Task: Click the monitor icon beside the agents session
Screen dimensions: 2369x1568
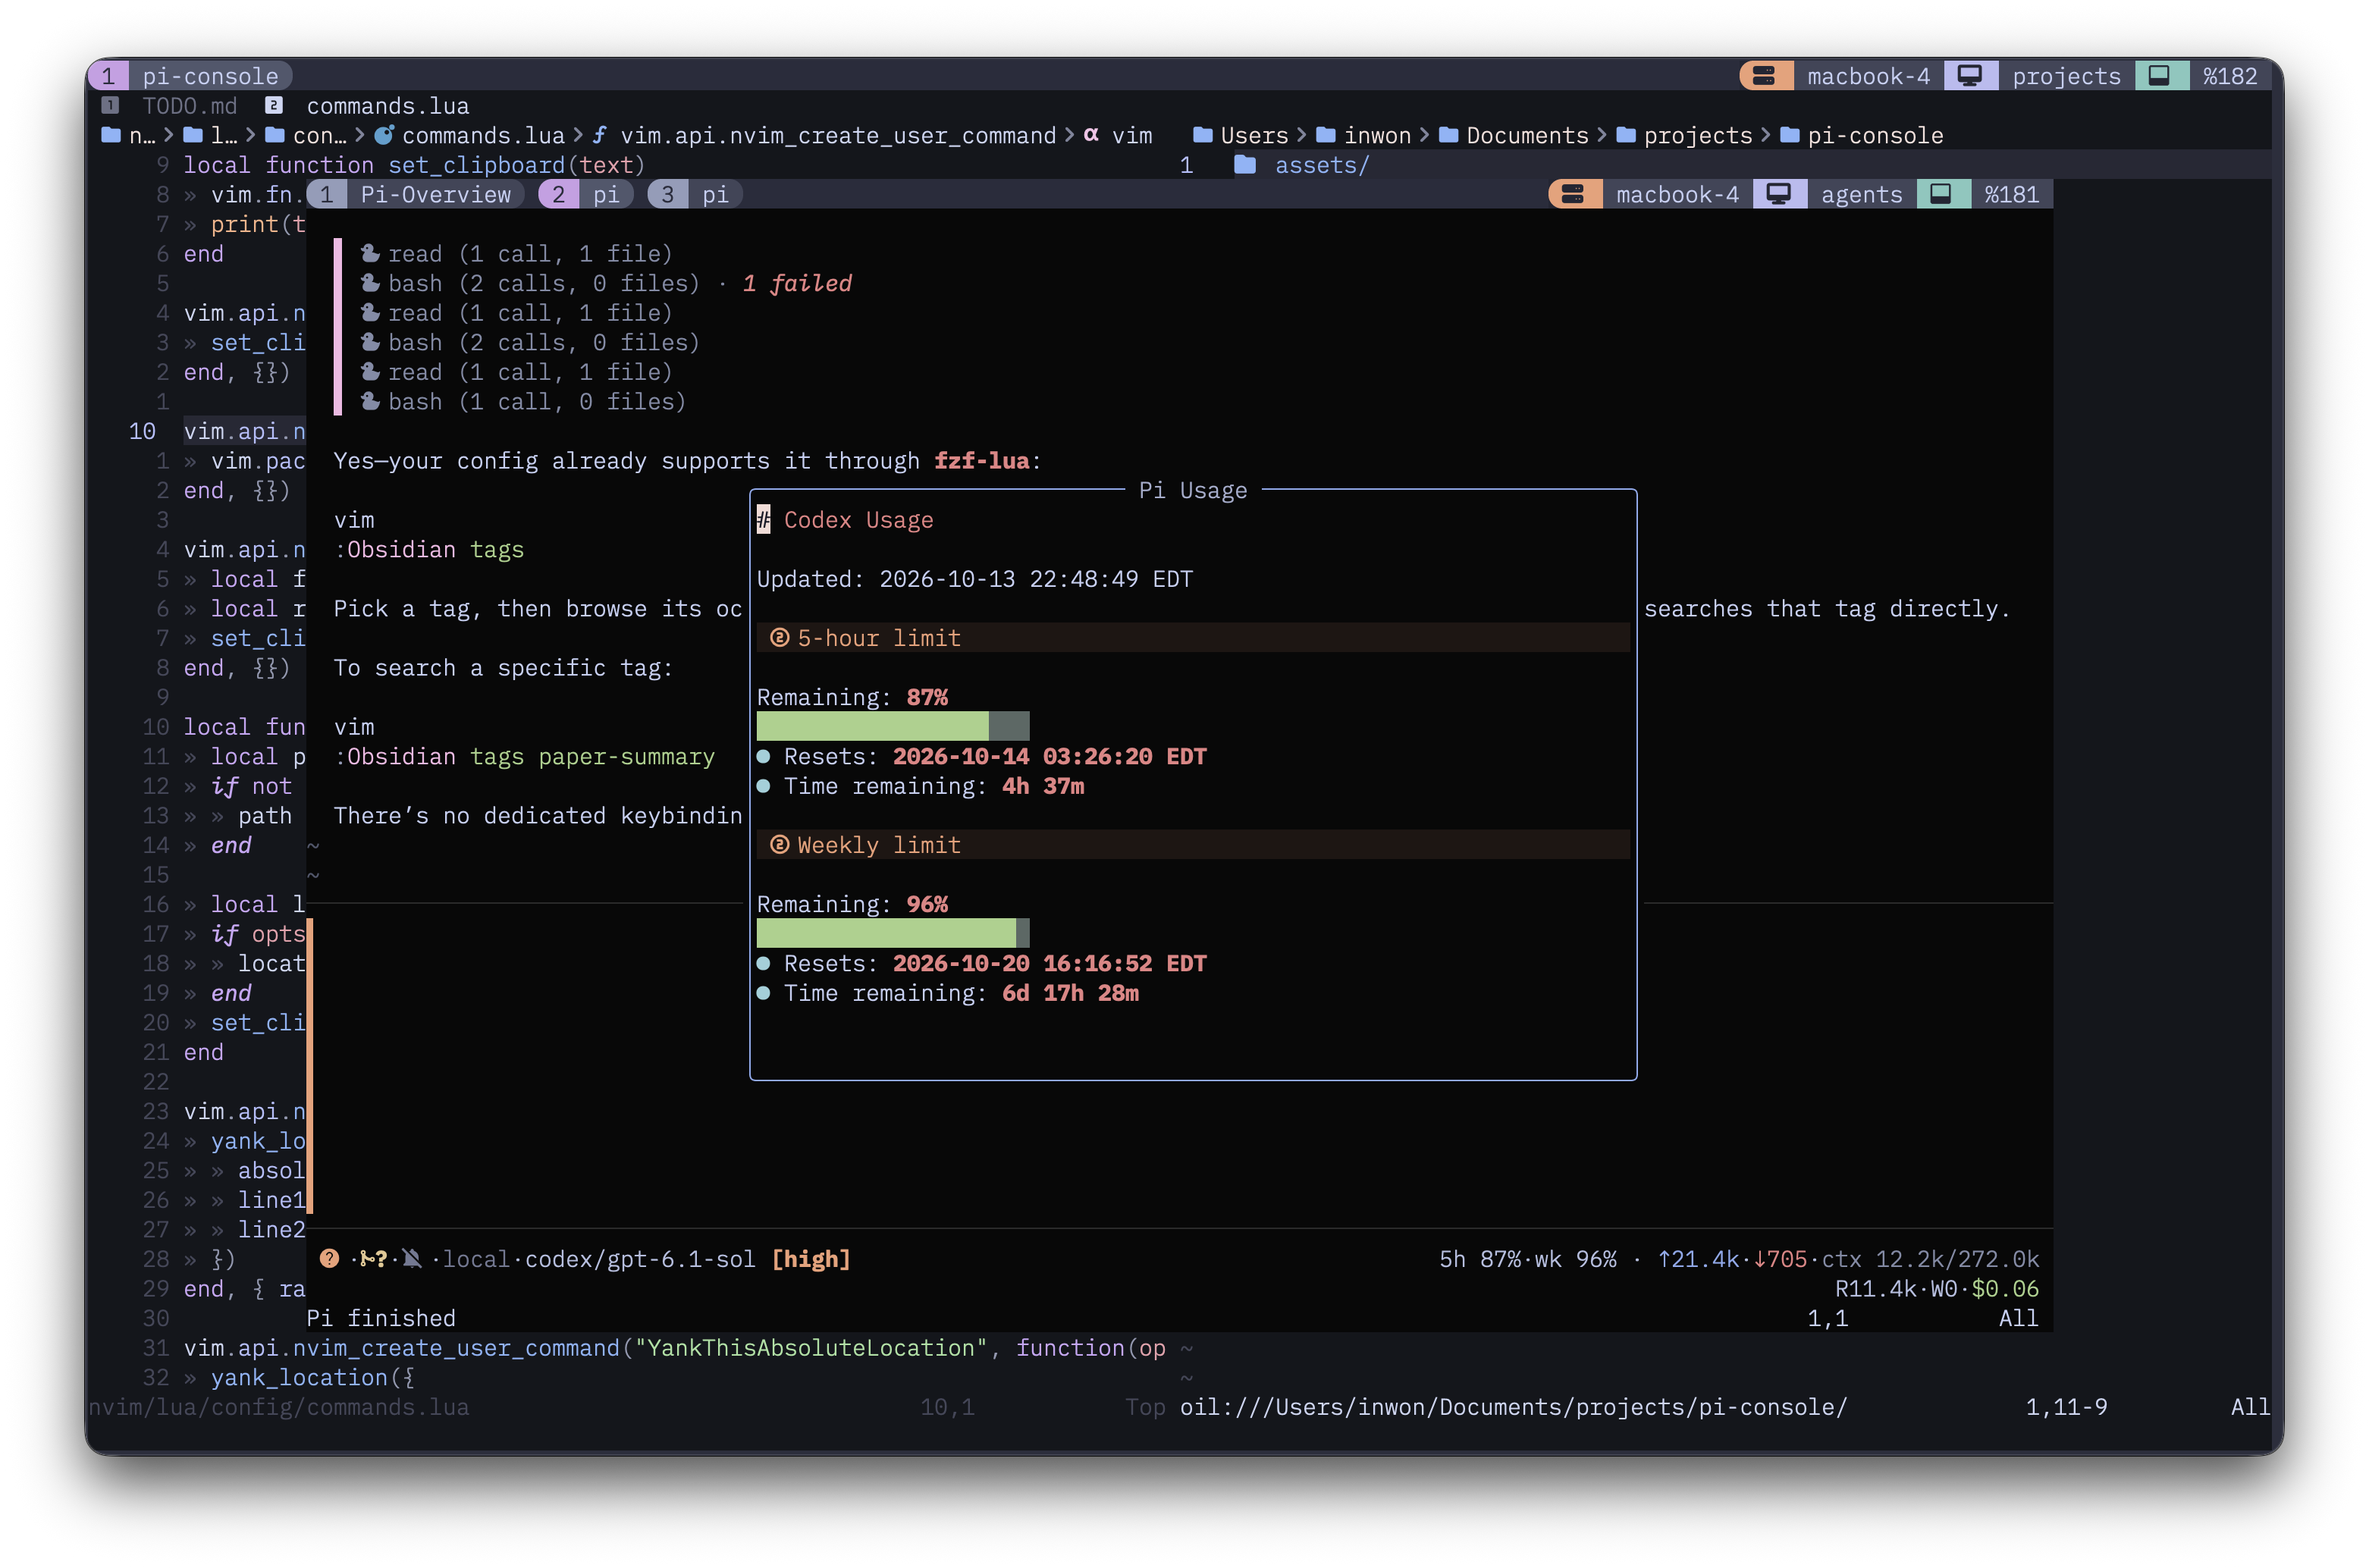Action: (1779, 194)
